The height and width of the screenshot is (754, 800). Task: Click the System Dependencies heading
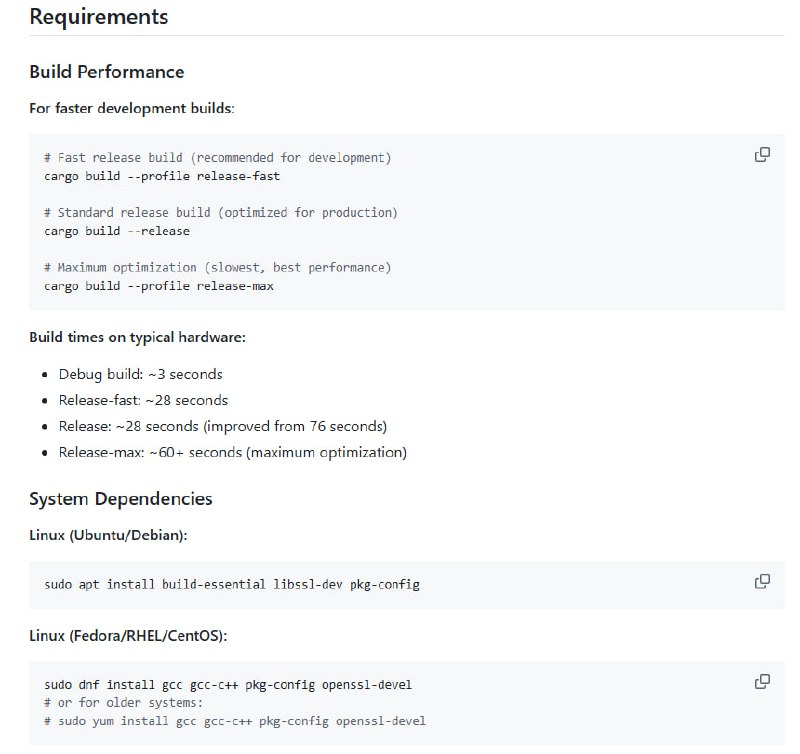pos(120,498)
